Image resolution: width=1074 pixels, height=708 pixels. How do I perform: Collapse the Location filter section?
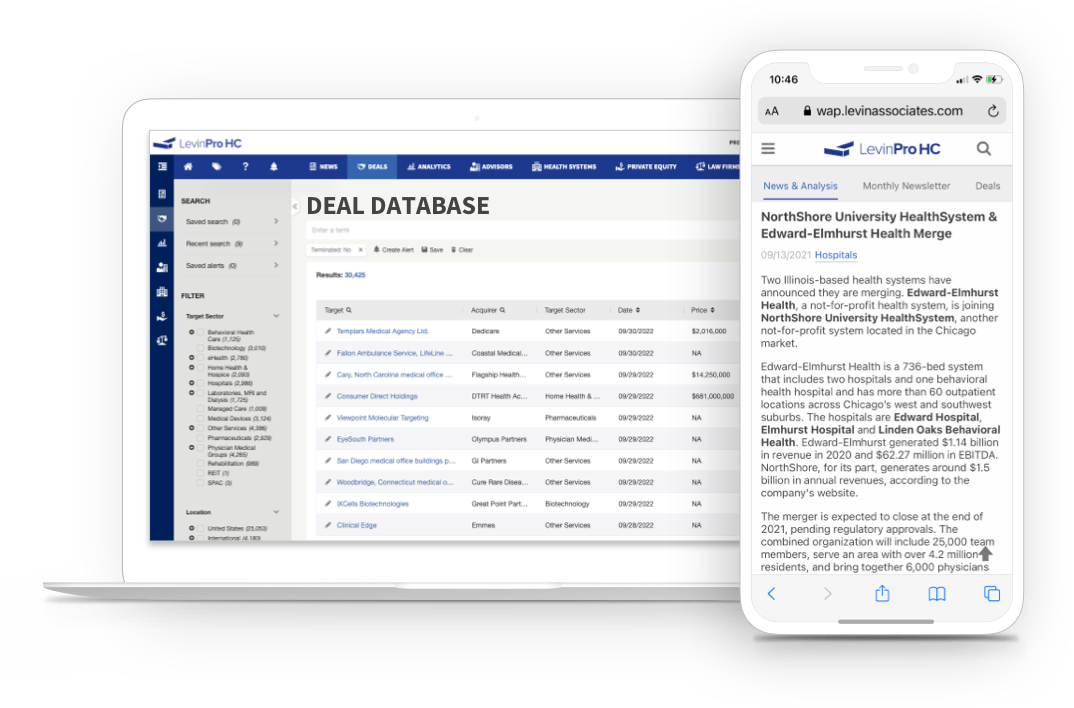tap(276, 512)
